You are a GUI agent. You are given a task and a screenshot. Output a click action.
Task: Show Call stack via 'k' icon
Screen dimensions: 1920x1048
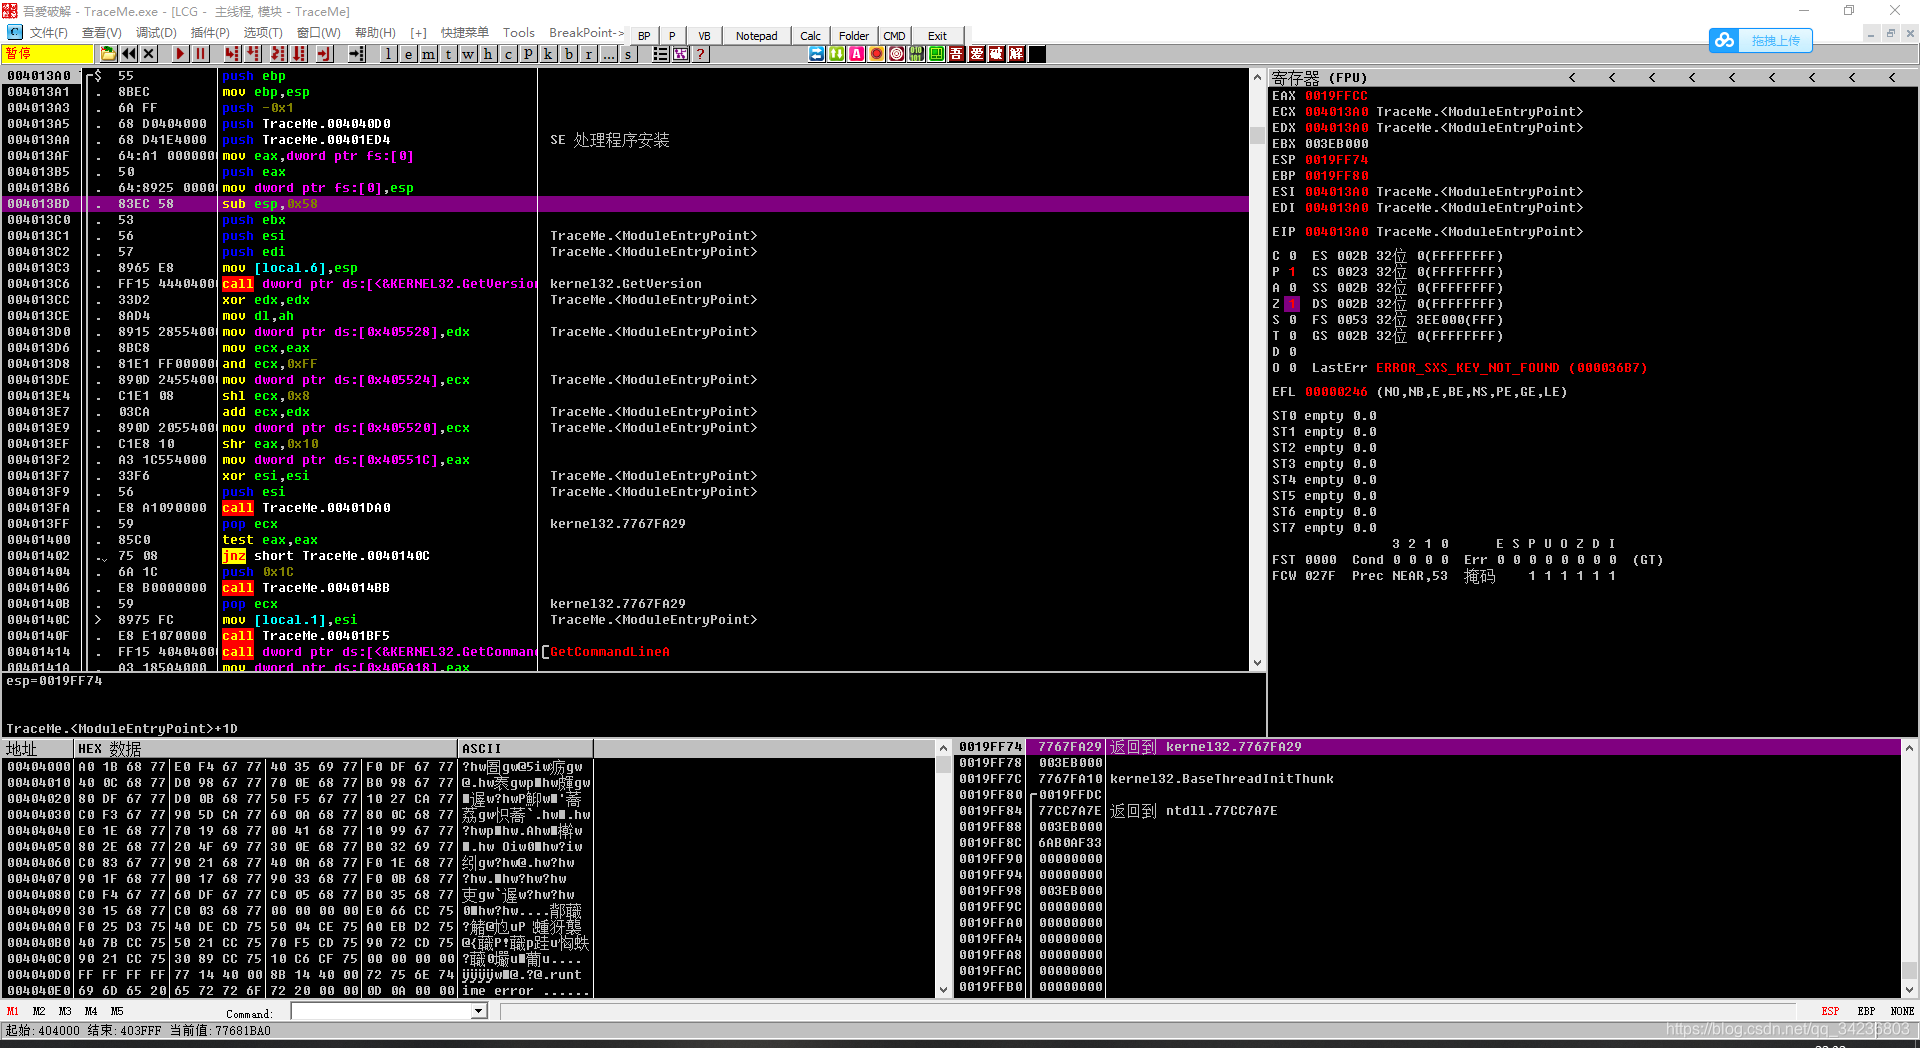pyautogui.click(x=548, y=54)
